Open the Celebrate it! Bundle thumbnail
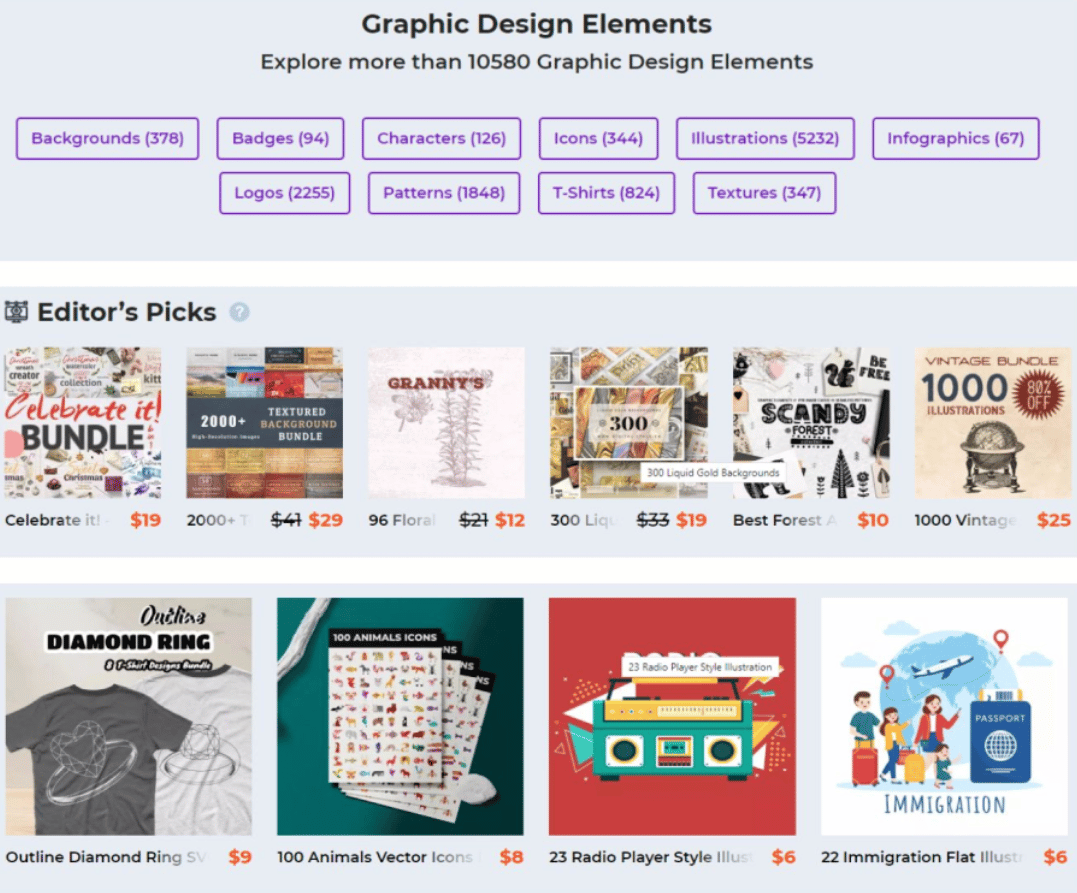Image resolution: width=1077 pixels, height=893 pixels. (x=83, y=422)
